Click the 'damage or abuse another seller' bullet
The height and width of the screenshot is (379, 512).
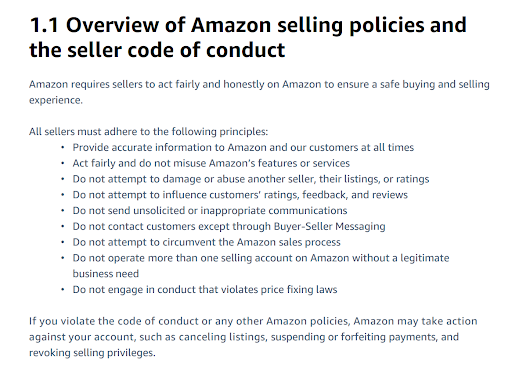point(251,179)
